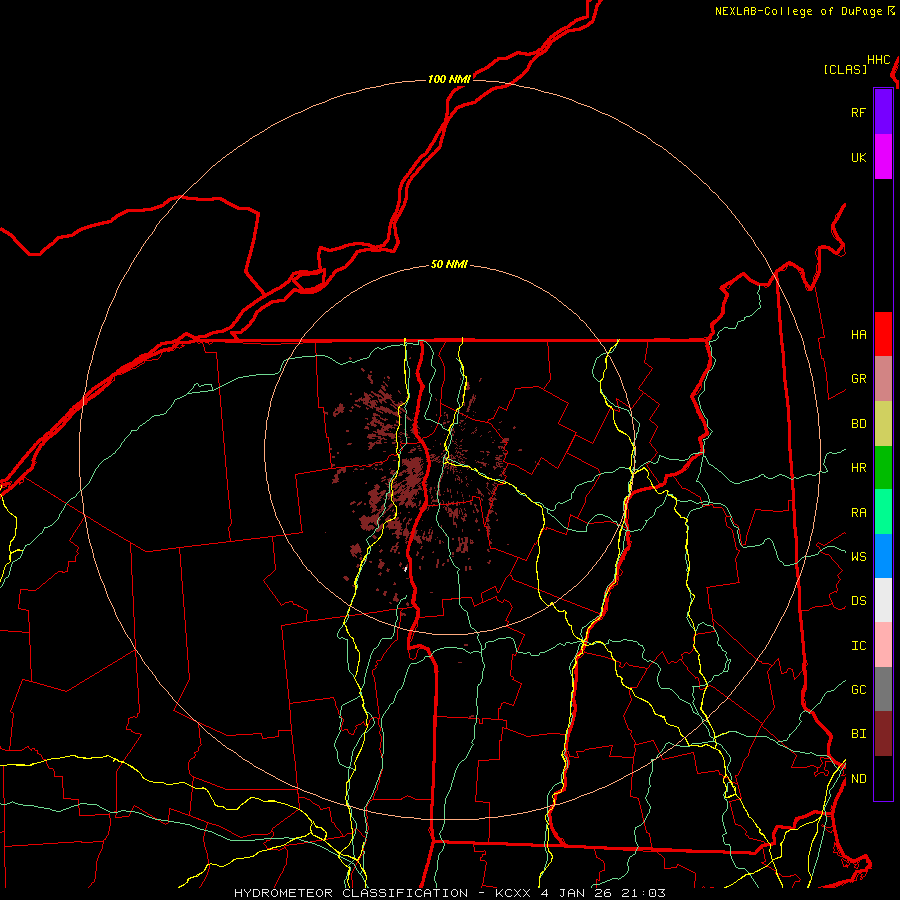Click the HR legend label
Image resolution: width=900 pixels, height=900 pixels.
[x=858, y=468]
